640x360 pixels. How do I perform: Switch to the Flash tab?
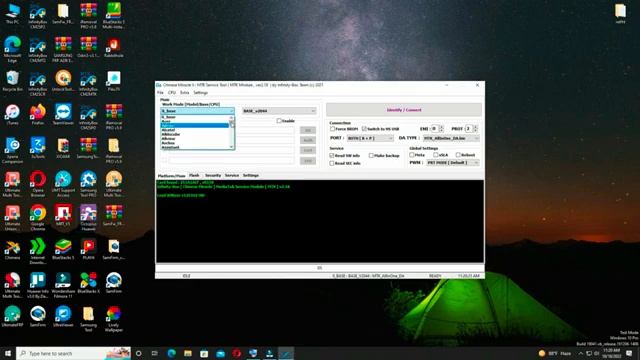tap(194, 175)
